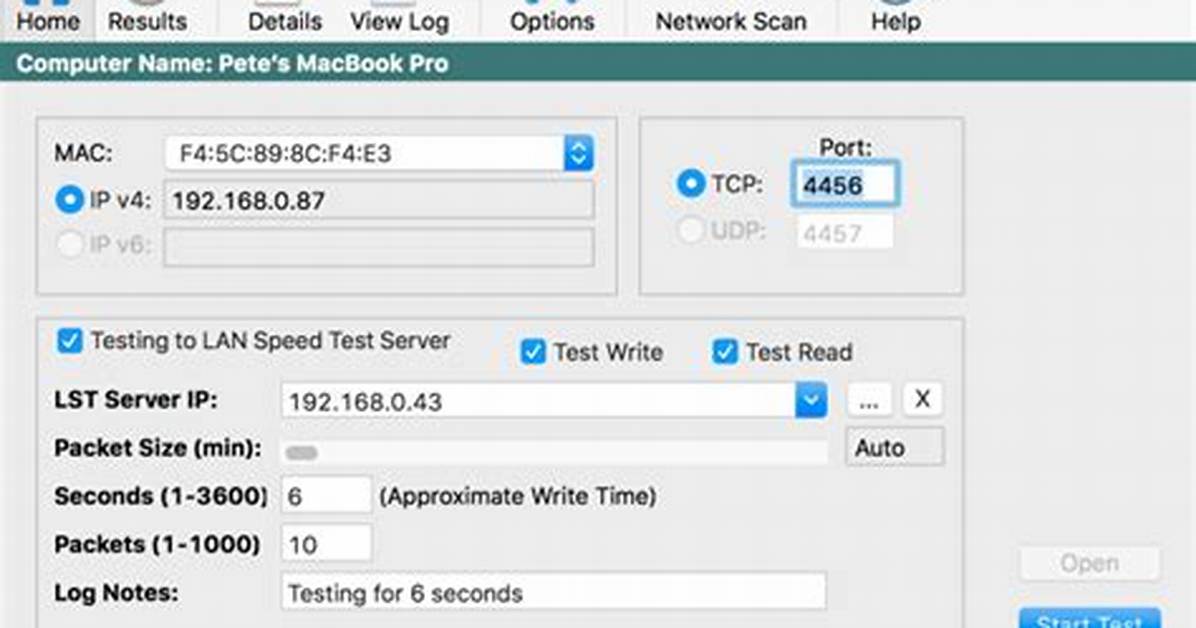Viewport: 1196px width, 628px height.
Task: Click the Open button
Action: 1089,563
